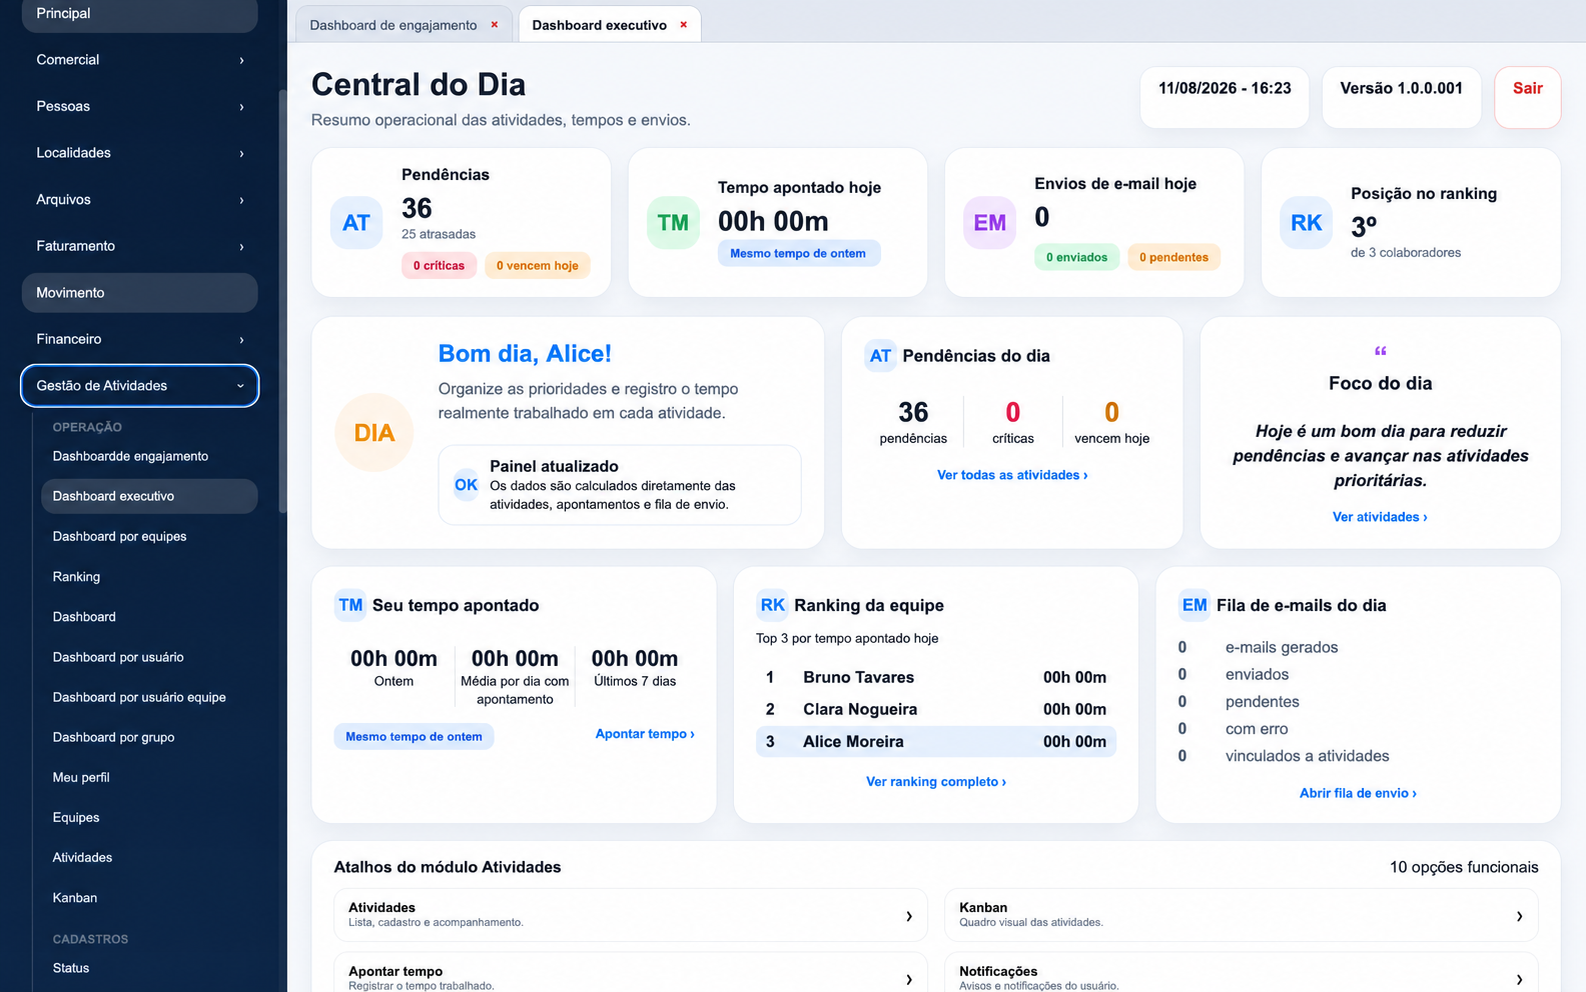Collapse the Gestão de Atividades menu

[140, 386]
